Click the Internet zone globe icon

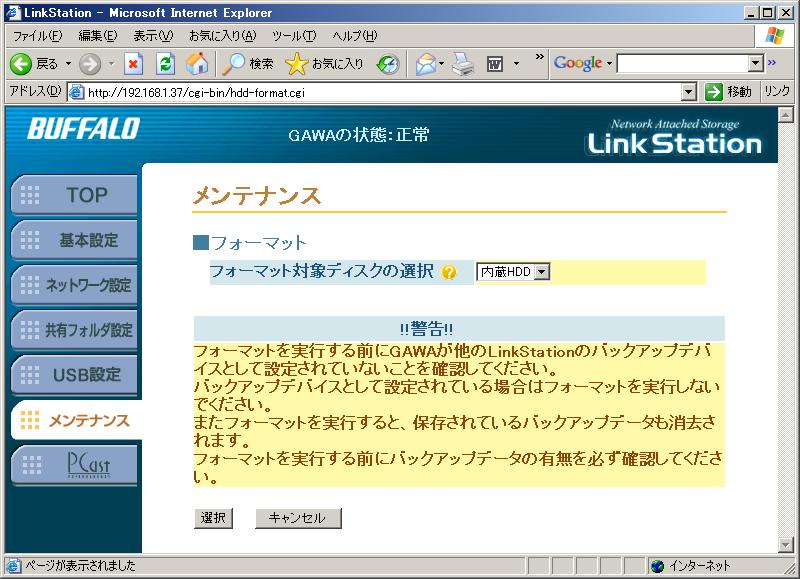(x=657, y=566)
